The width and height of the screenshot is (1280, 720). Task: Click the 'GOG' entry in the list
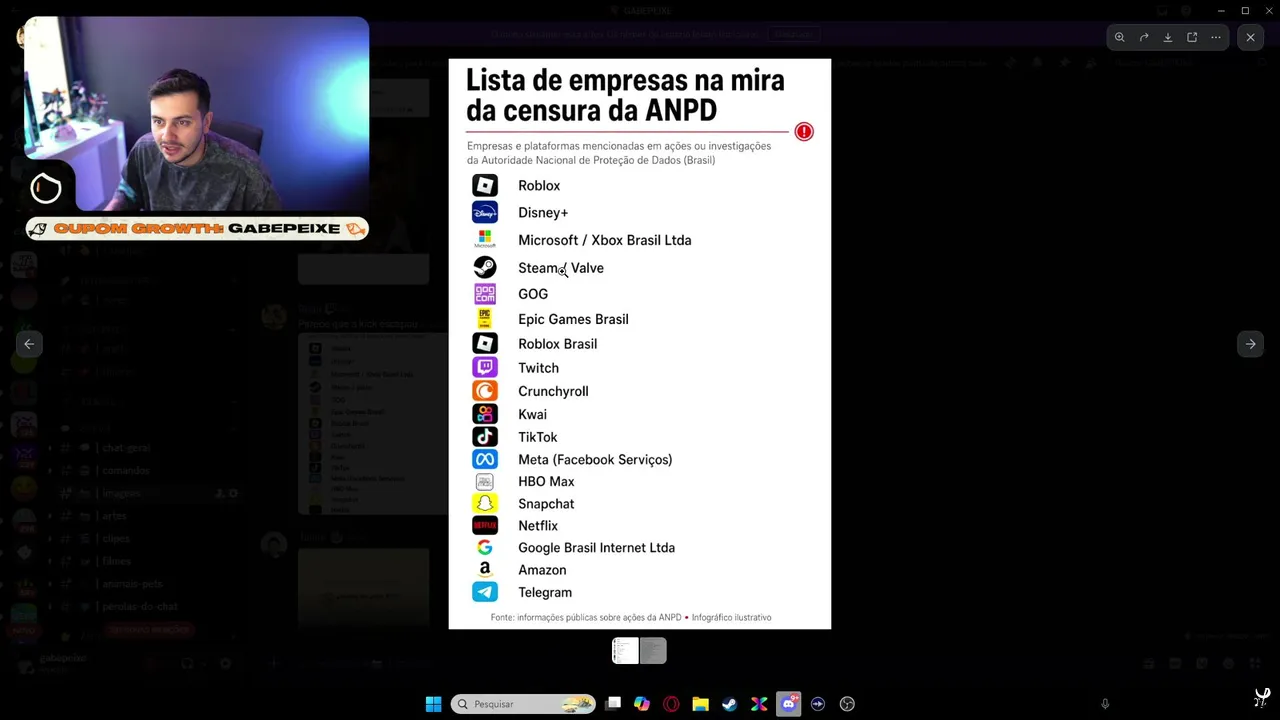click(533, 294)
